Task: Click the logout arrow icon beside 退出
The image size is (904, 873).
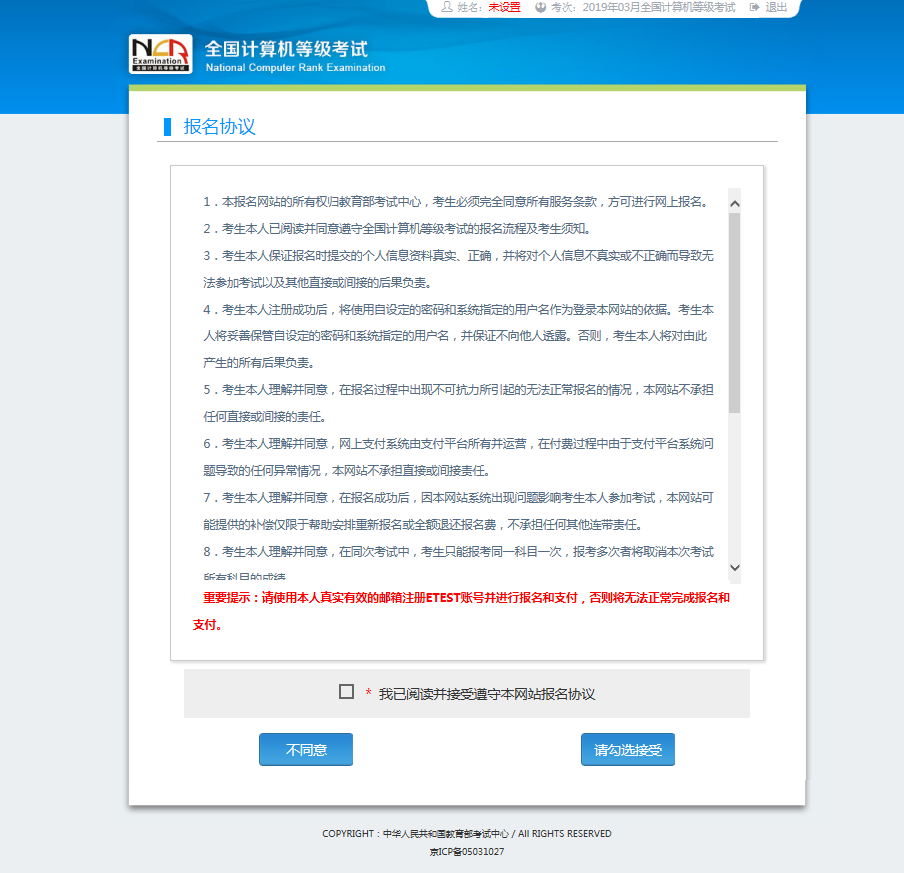Action: (x=754, y=7)
